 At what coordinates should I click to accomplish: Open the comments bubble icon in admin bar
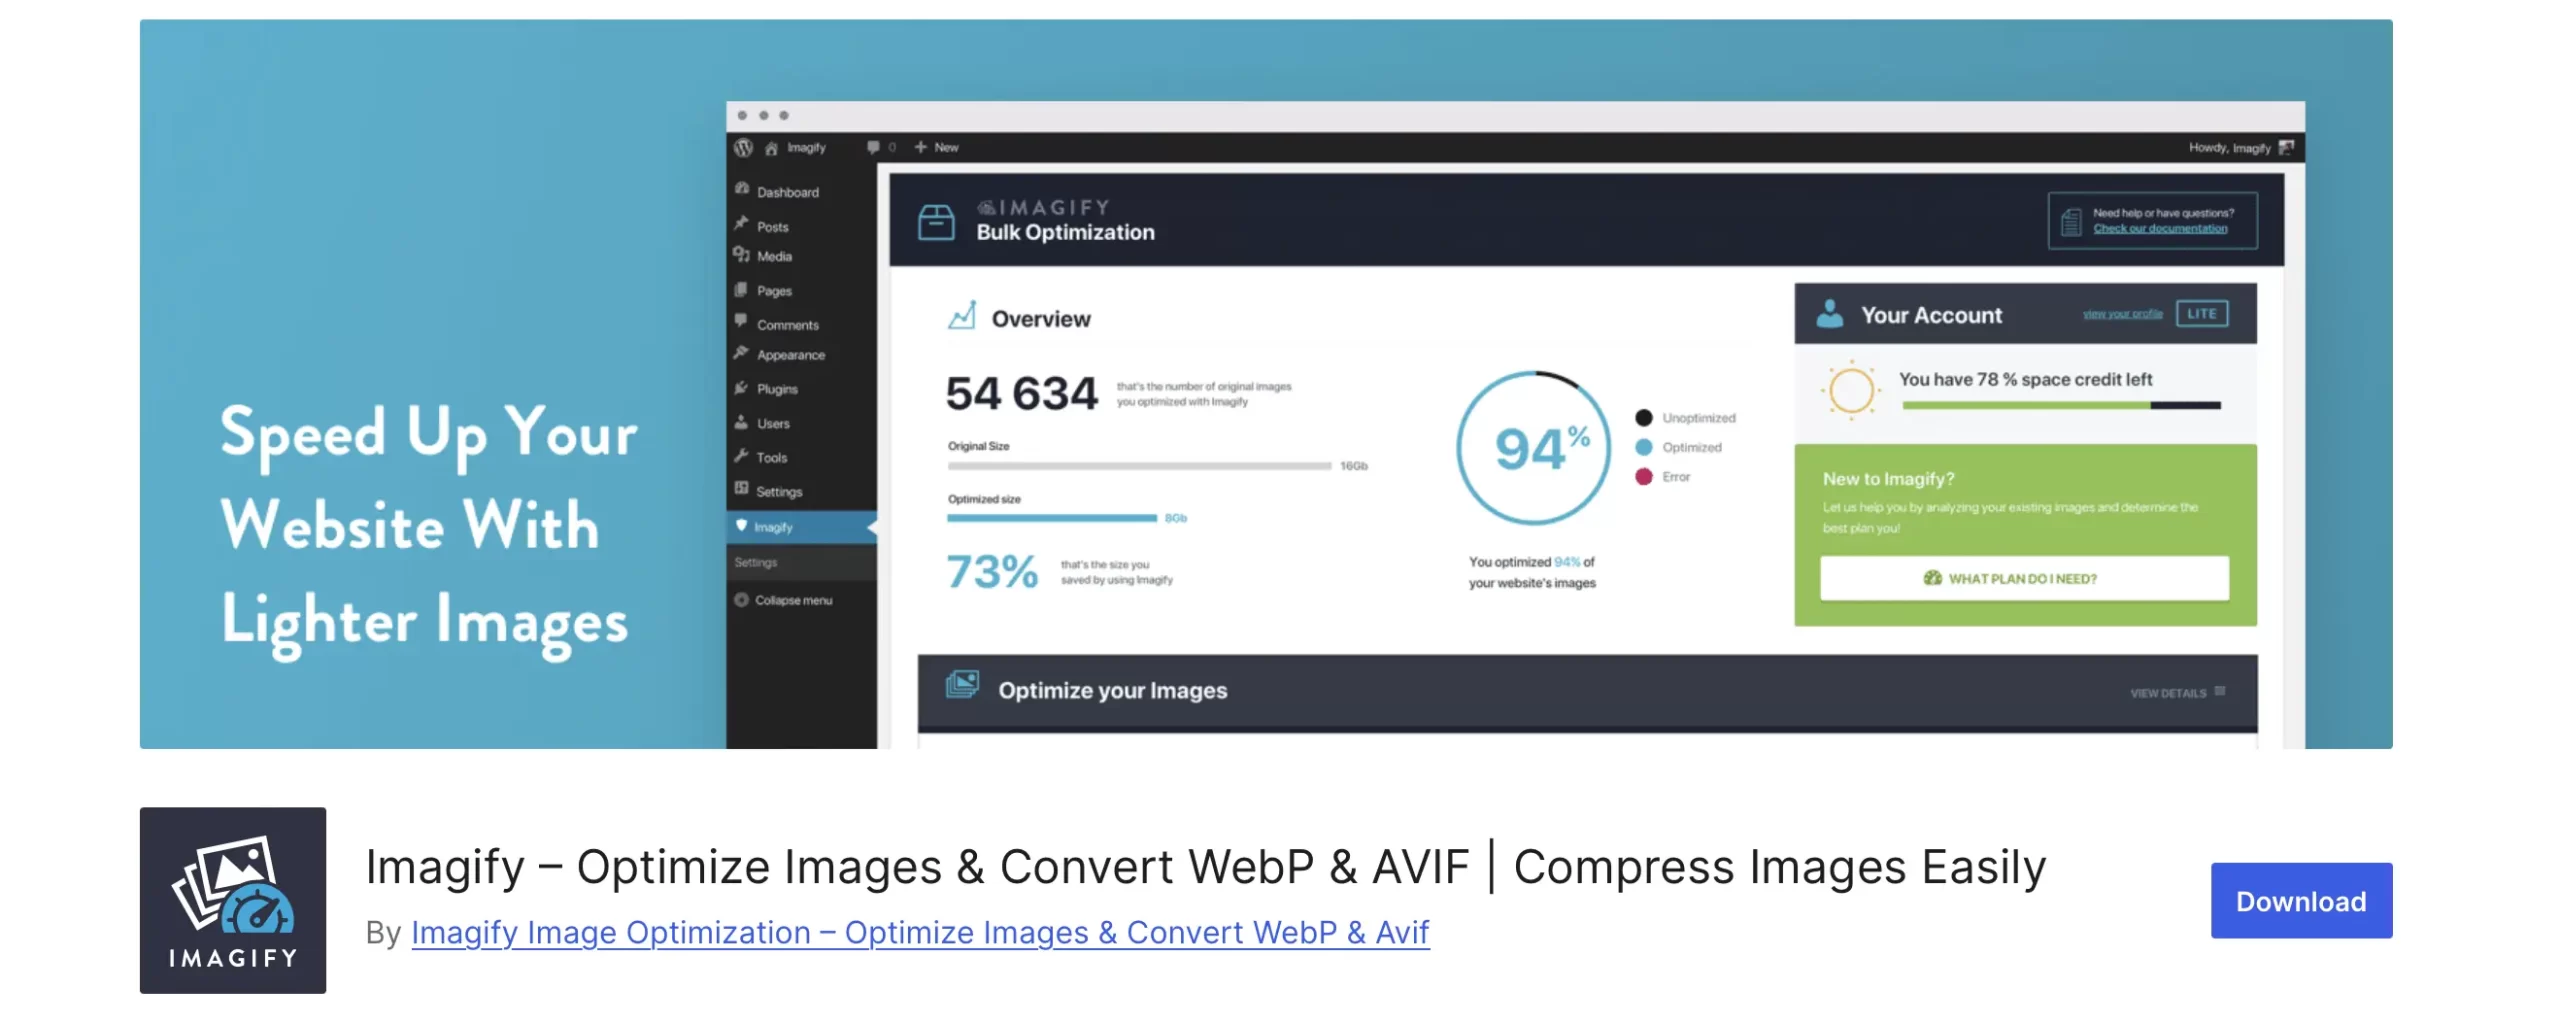coord(873,147)
